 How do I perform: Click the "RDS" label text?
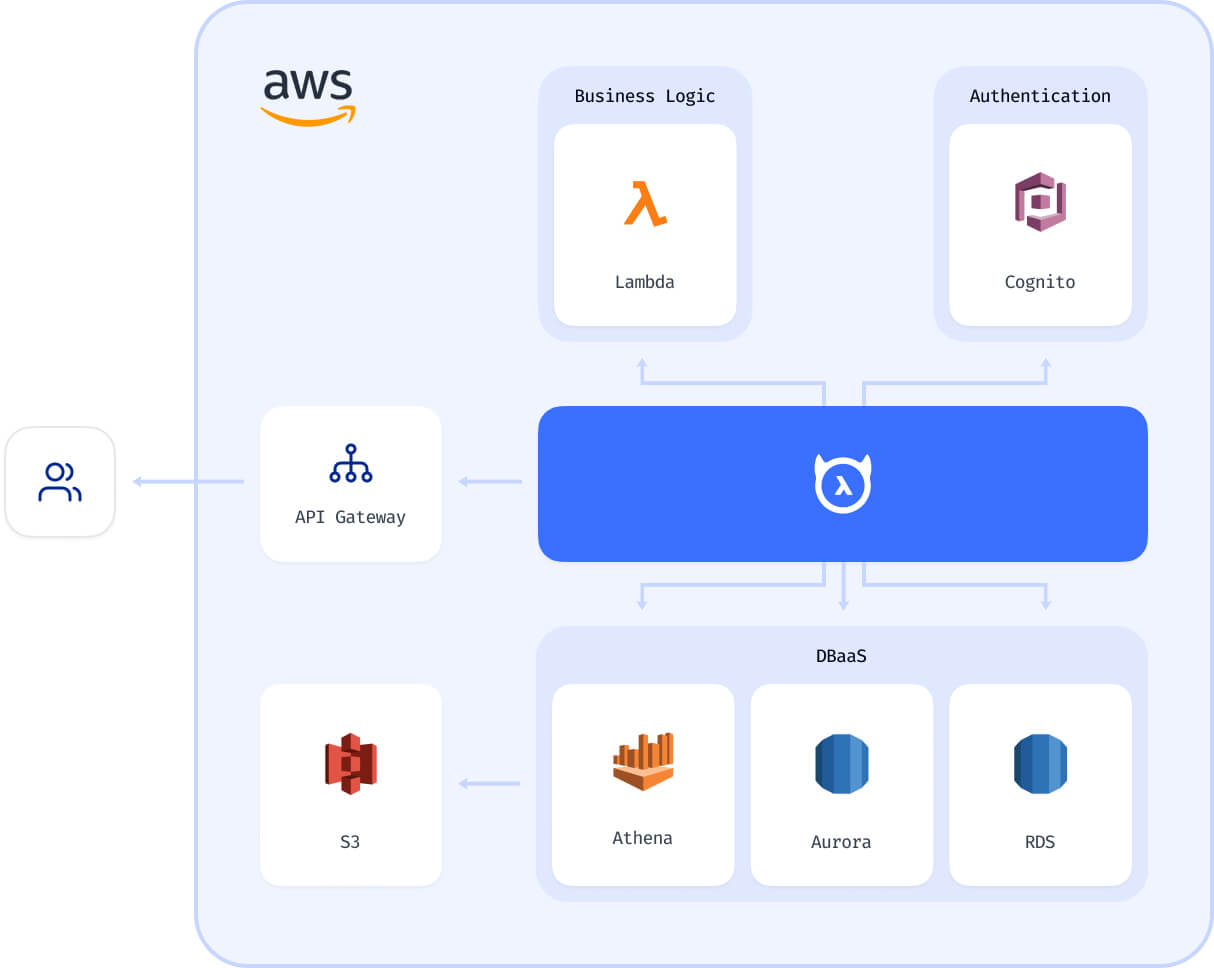1040,842
